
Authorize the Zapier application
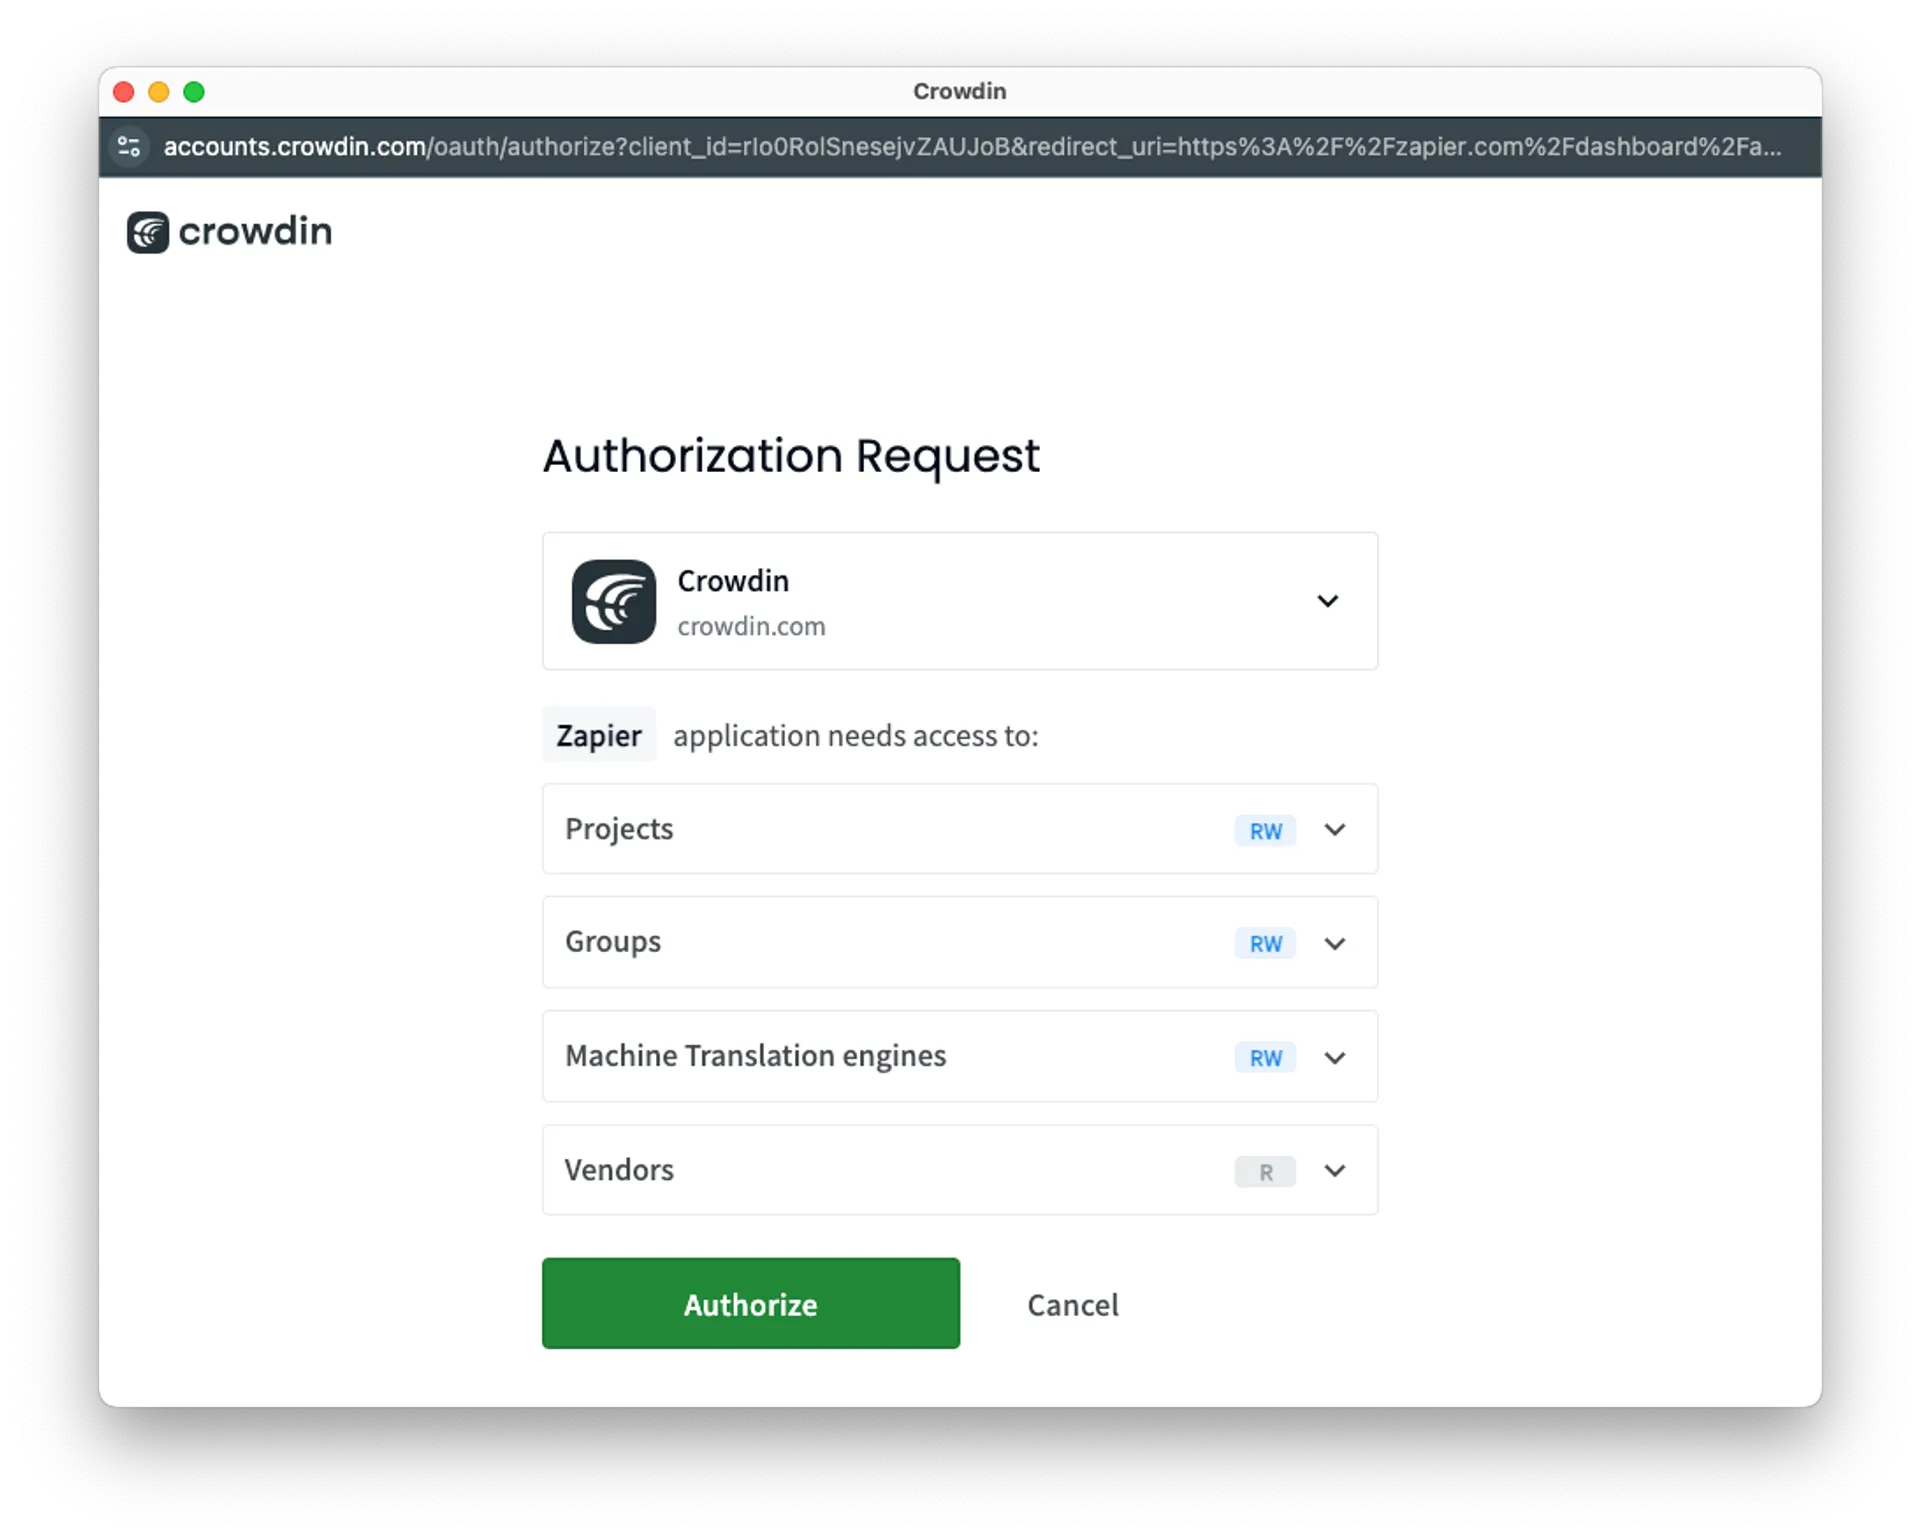[750, 1303]
